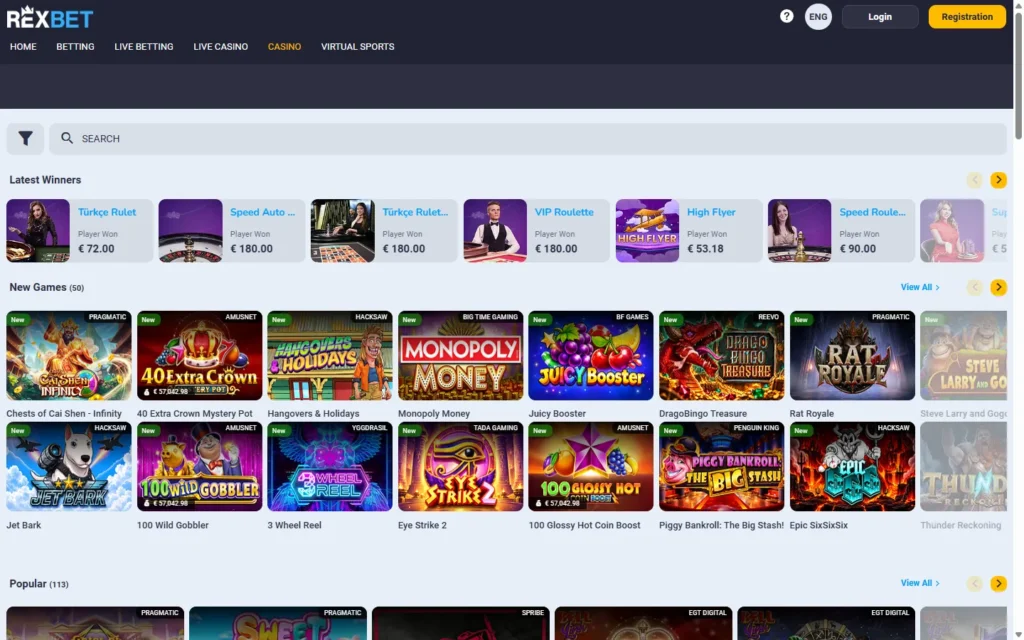Next arrow in Latest Winners
Viewport: 1024px width, 640px height.
tap(998, 180)
